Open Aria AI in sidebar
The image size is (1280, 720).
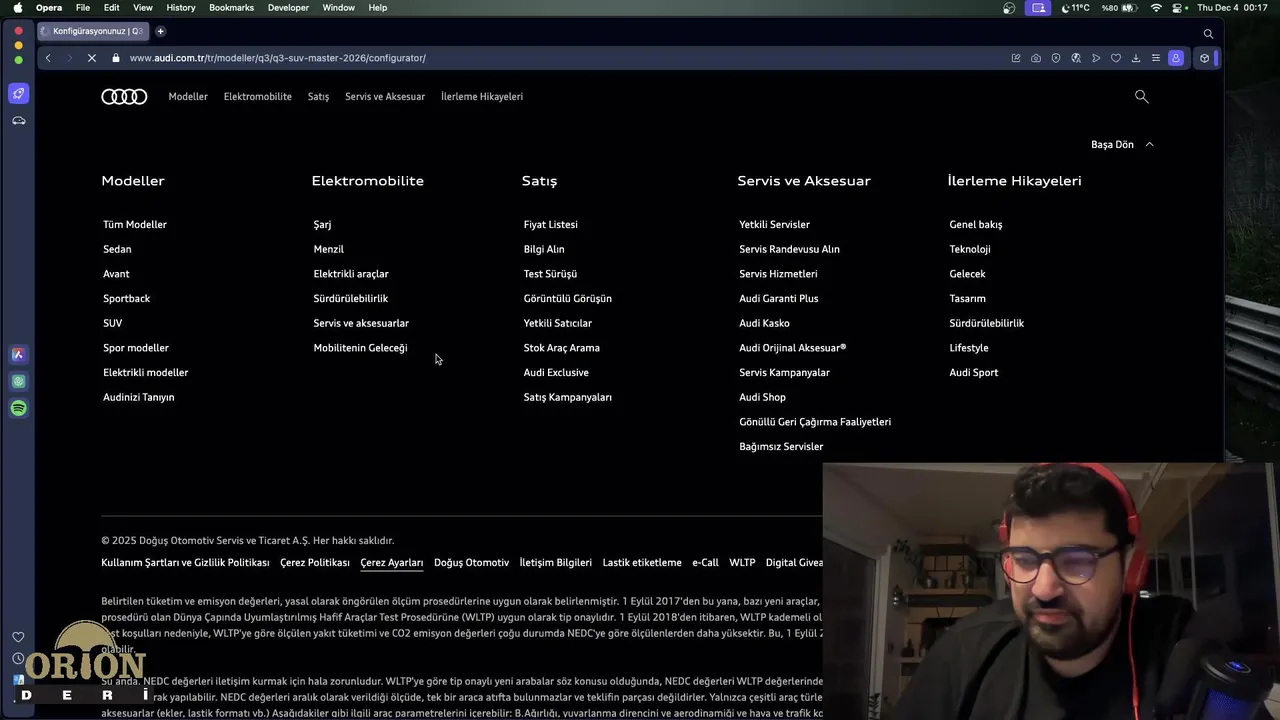click(x=18, y=354)
